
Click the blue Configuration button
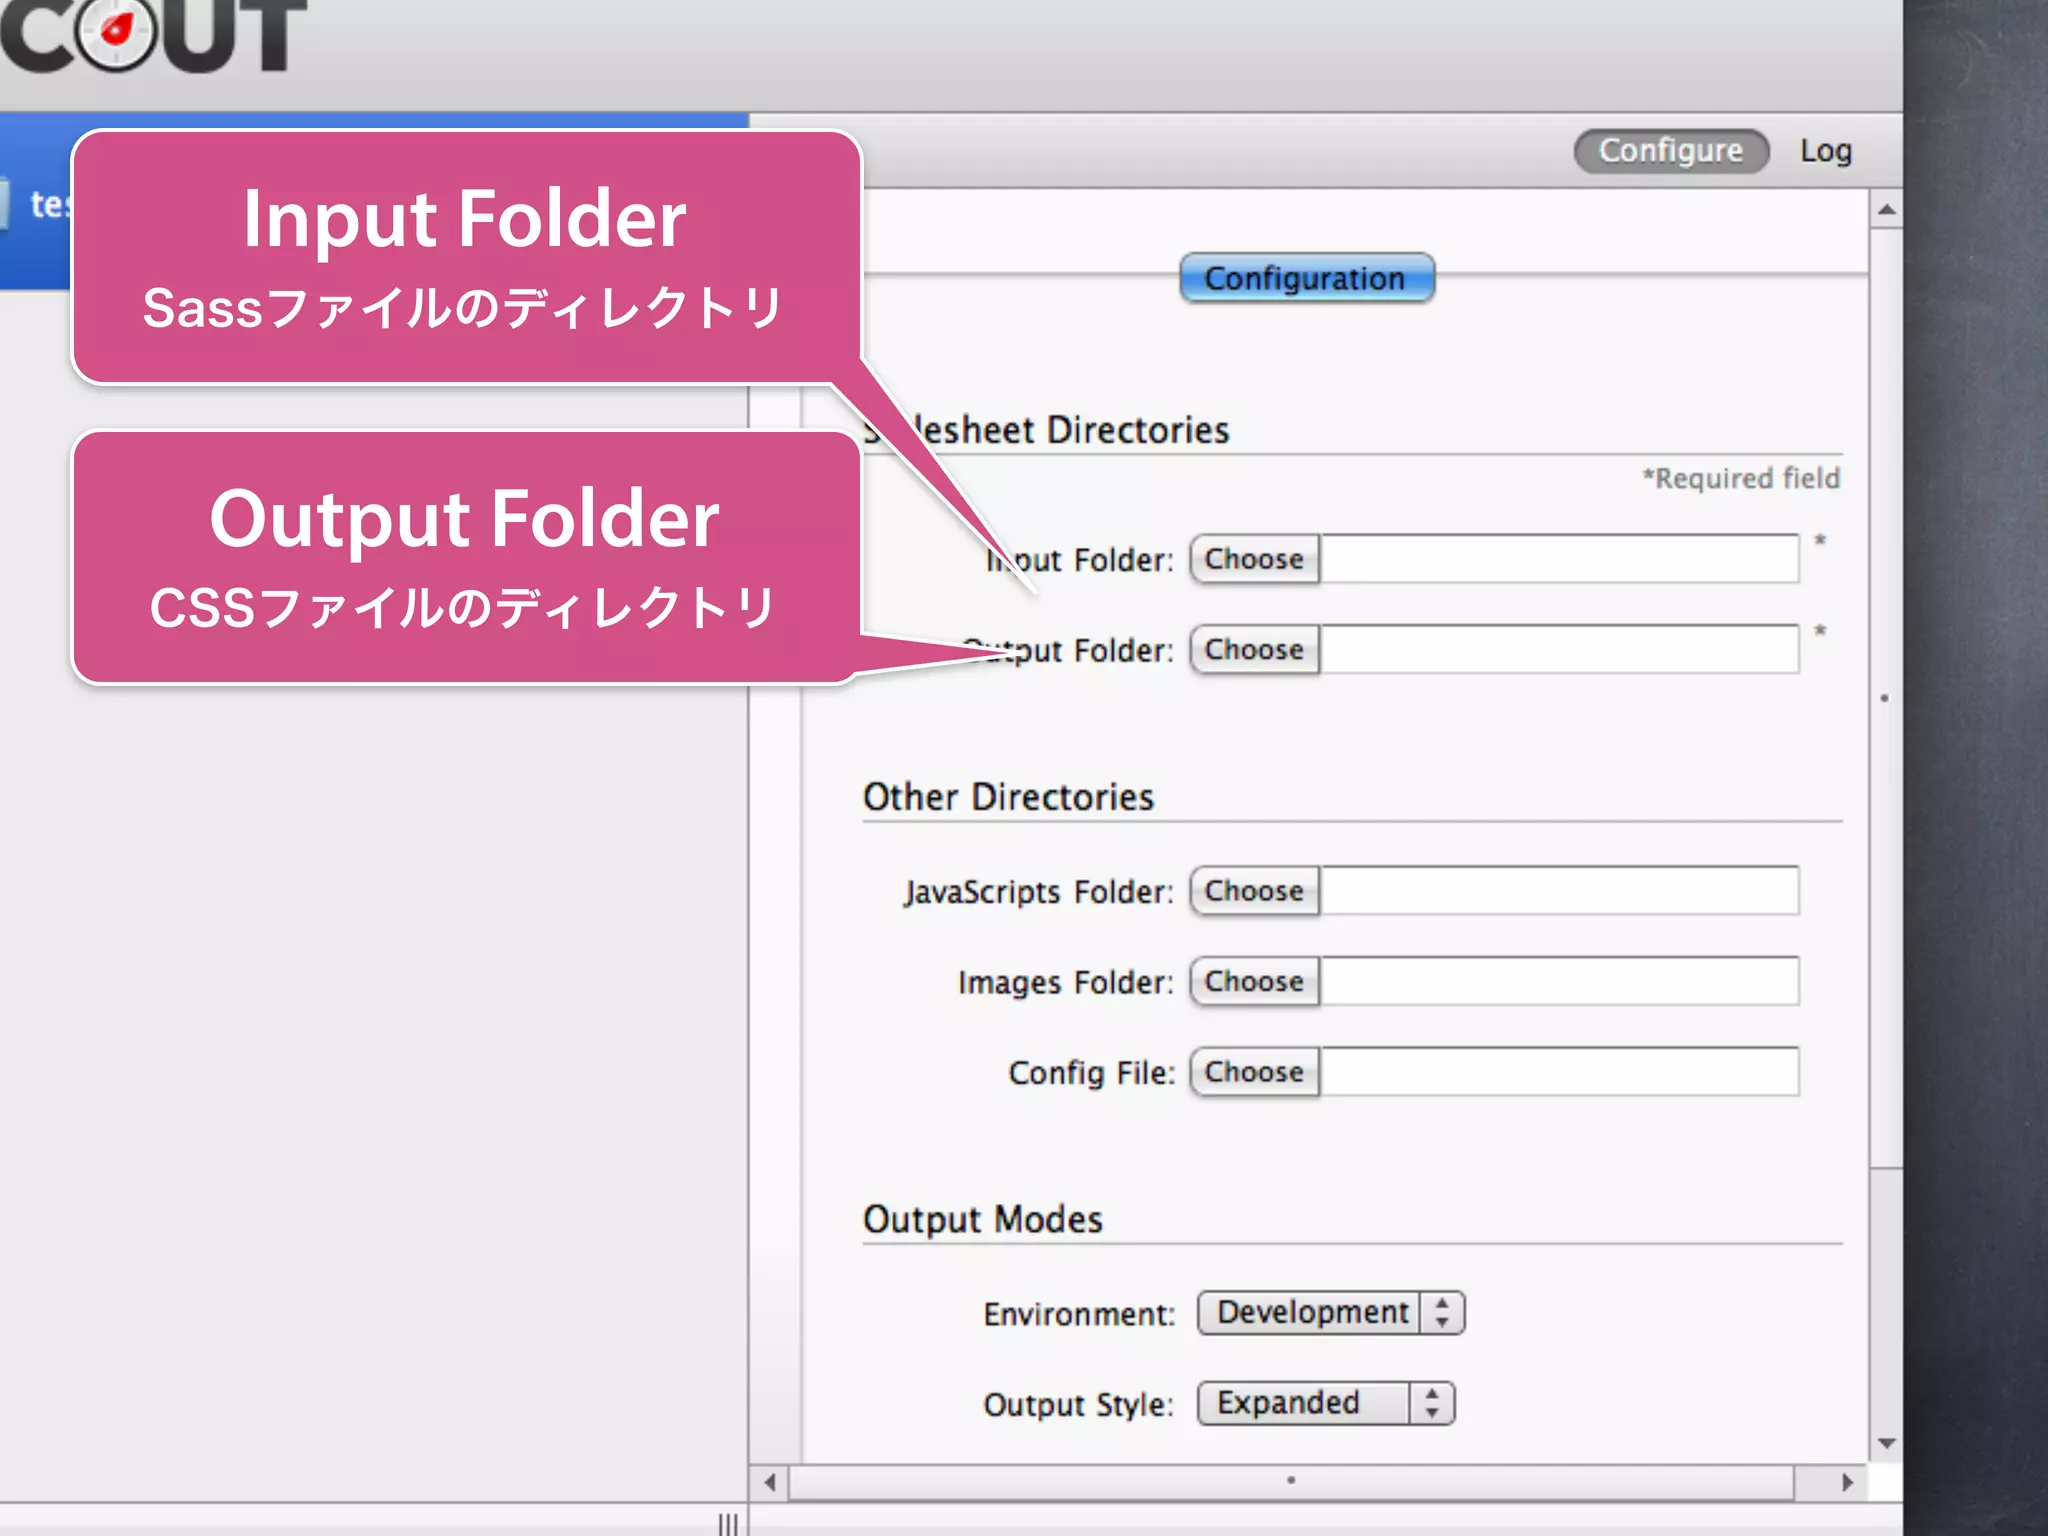[1307, 278]
